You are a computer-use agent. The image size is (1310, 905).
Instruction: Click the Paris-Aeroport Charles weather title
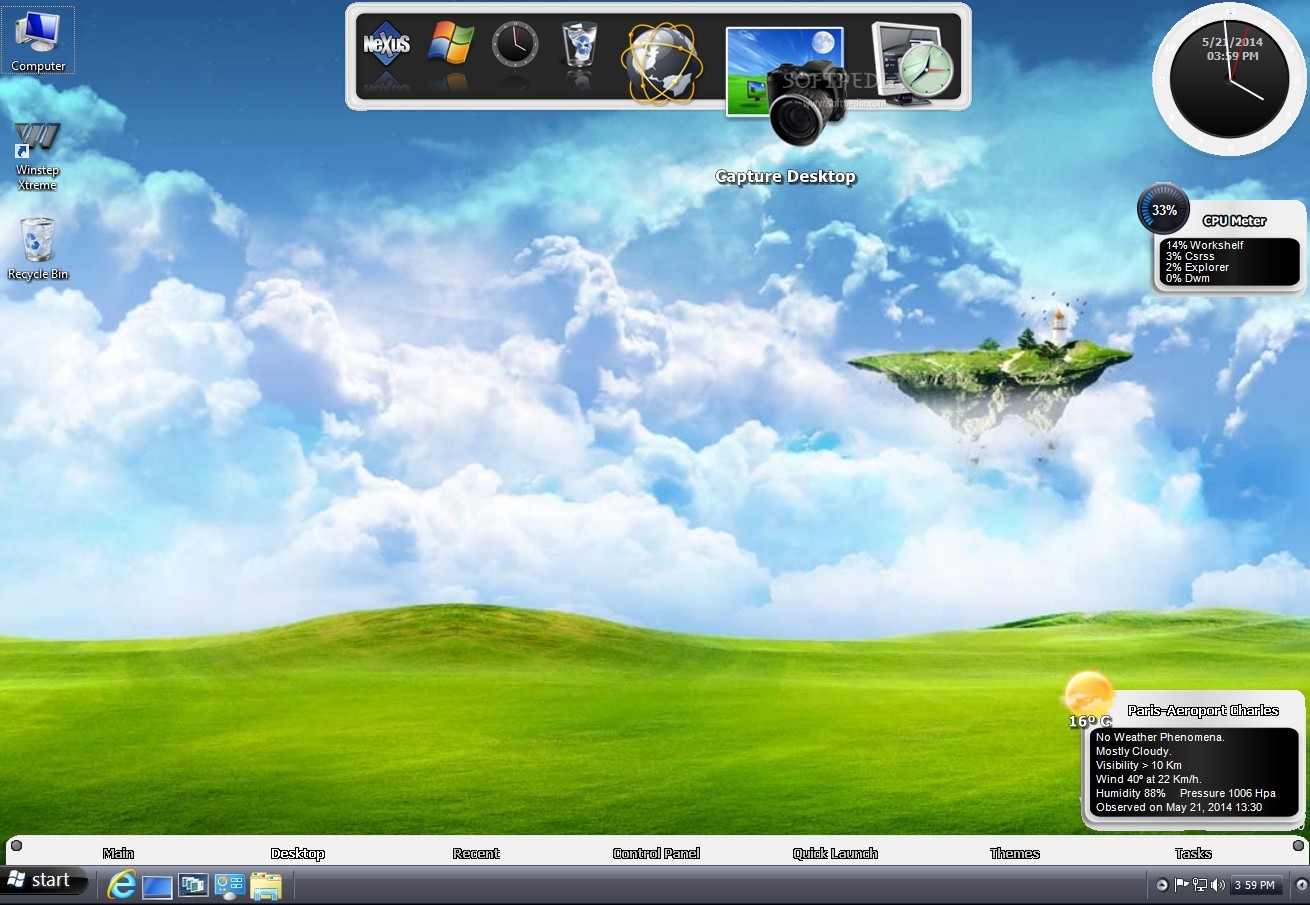click(1203, 711)
